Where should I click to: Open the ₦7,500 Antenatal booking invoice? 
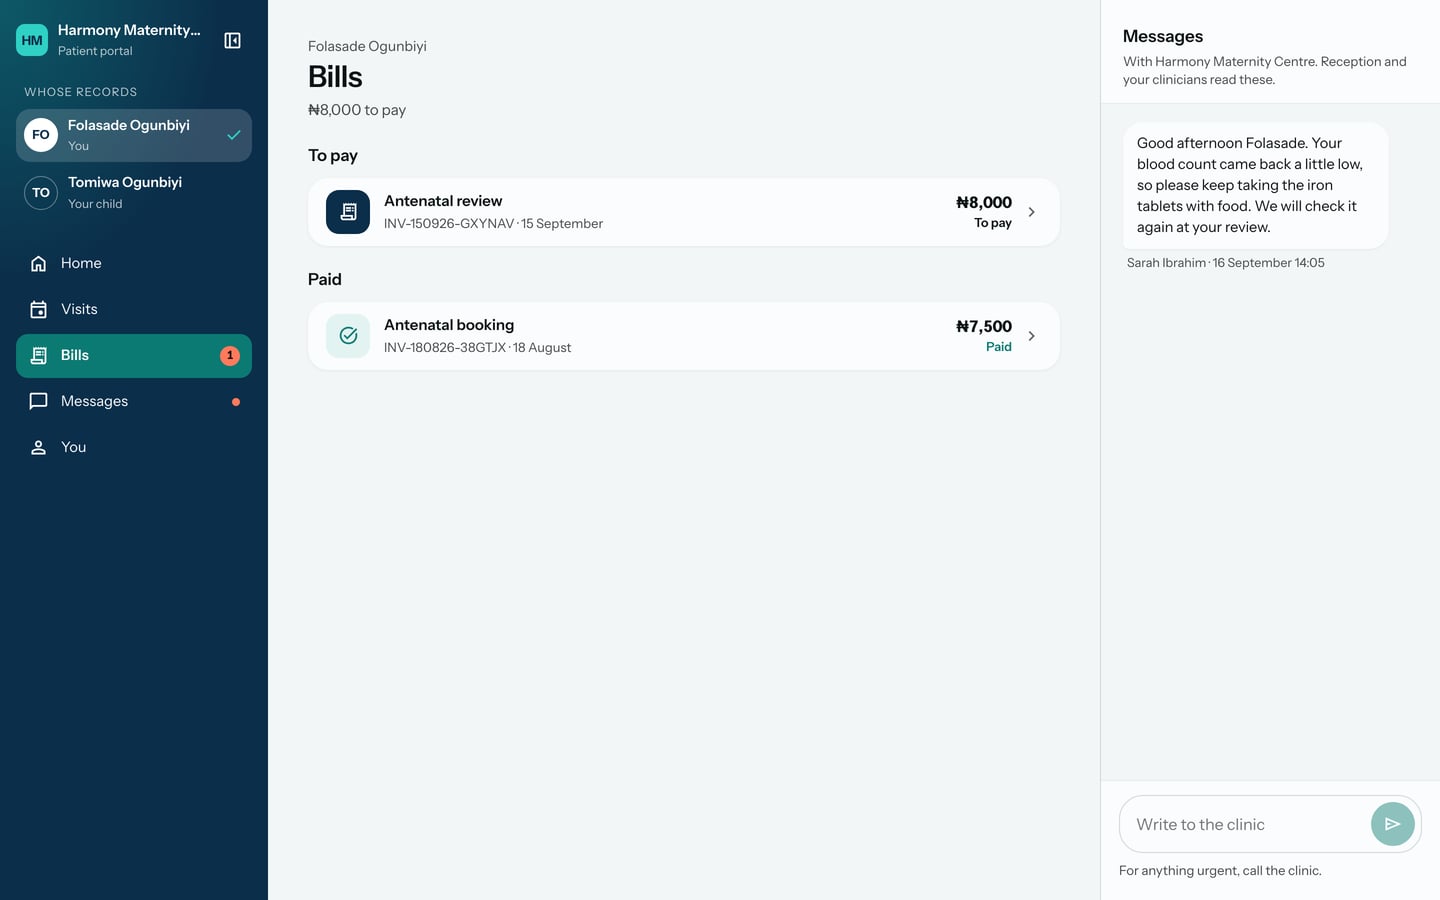[x=684, y=336]
